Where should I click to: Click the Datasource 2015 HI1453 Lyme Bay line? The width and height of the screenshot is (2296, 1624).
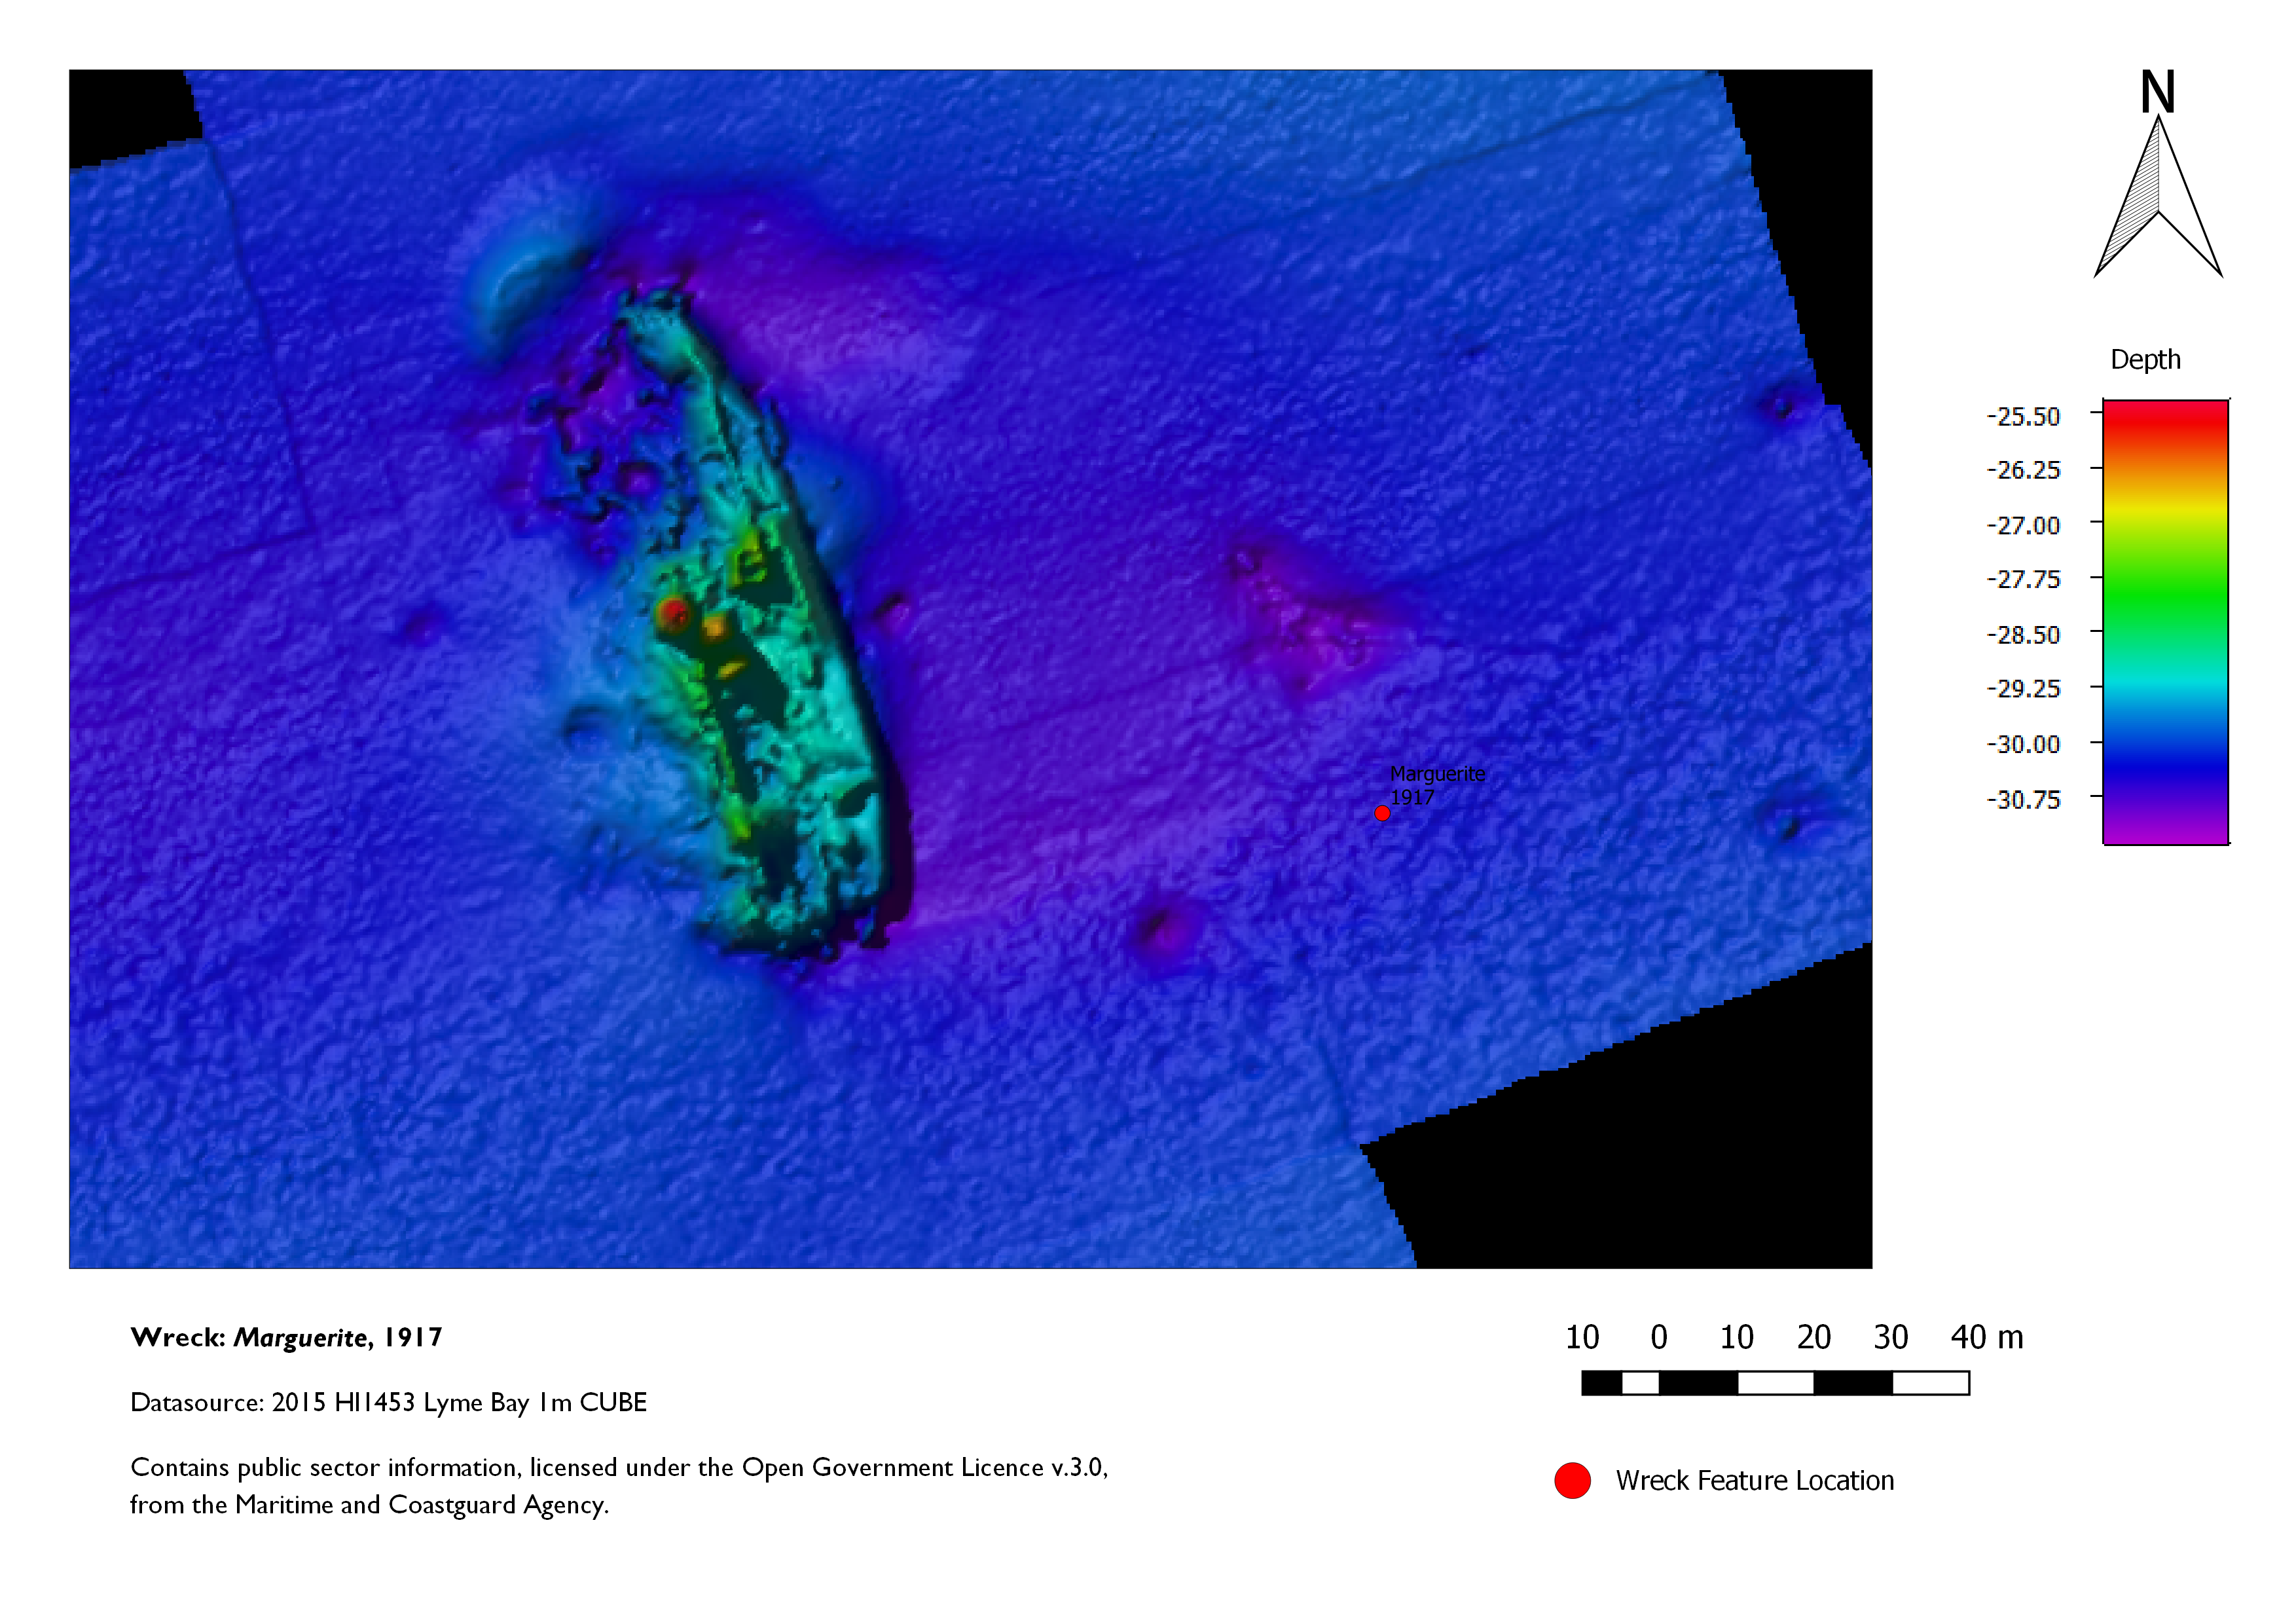coord(388,1402)
